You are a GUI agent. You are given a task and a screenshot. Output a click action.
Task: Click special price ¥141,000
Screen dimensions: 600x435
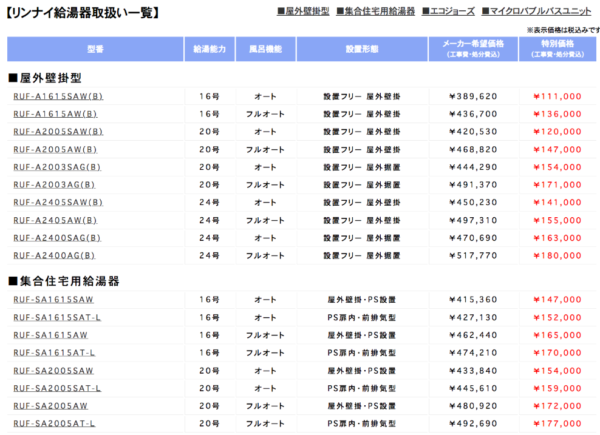coord(558,202)
